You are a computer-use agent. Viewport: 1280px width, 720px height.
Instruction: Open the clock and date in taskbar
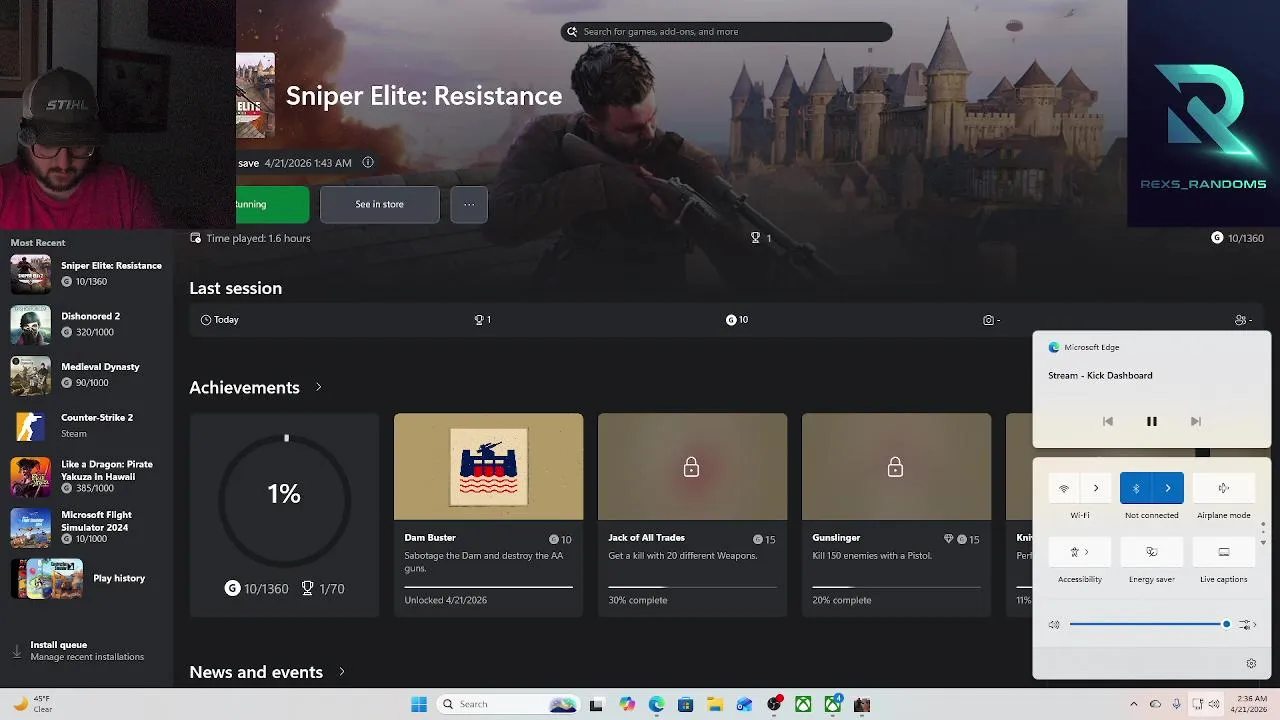tap(1250, 704)
